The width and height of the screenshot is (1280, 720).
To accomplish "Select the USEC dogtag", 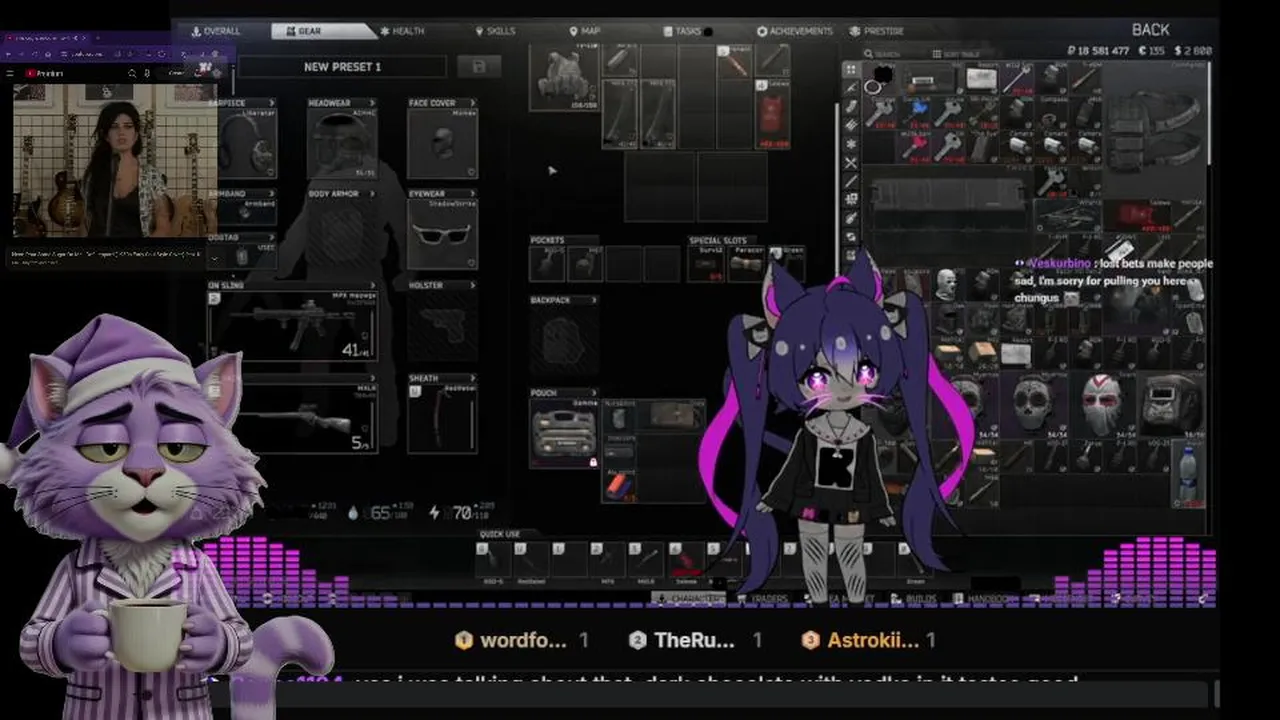I will click(242, 256).
